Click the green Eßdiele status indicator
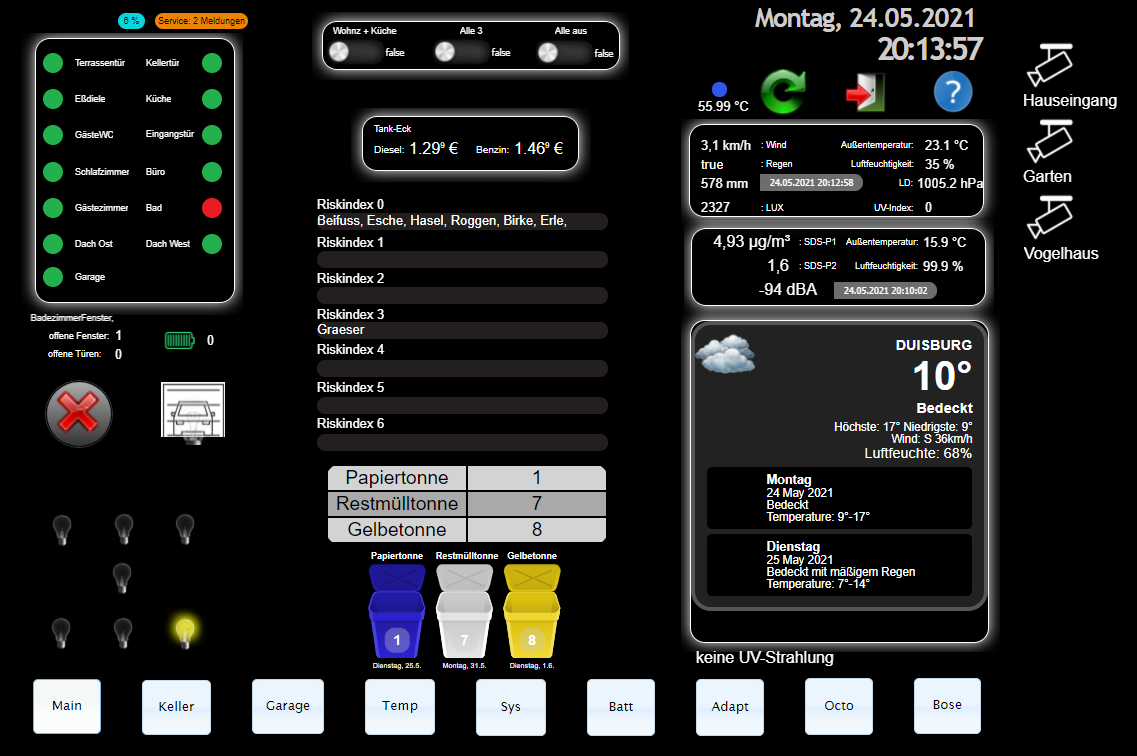Image resolution: width=1137 pixels, height=756 pixels. pos(53,99)
